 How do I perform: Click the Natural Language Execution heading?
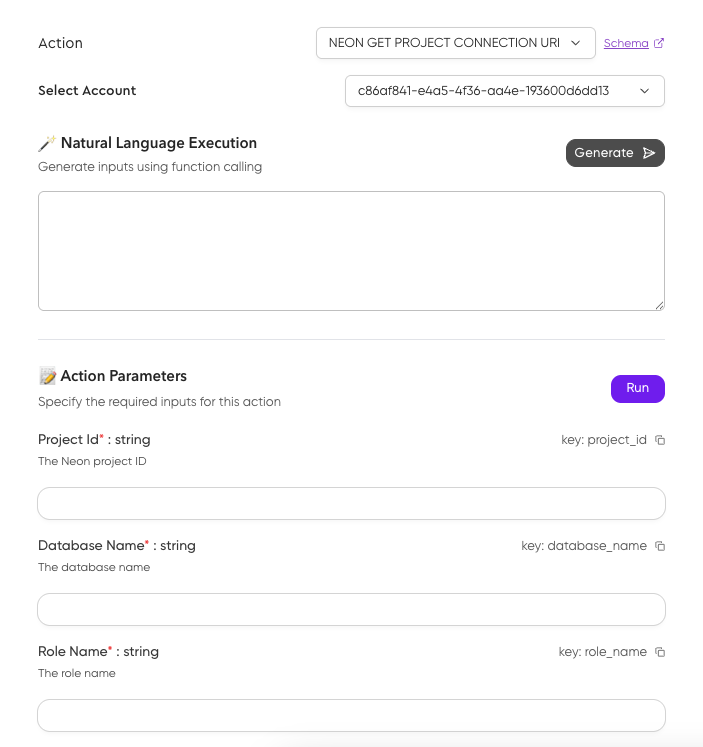click(158, 143)
